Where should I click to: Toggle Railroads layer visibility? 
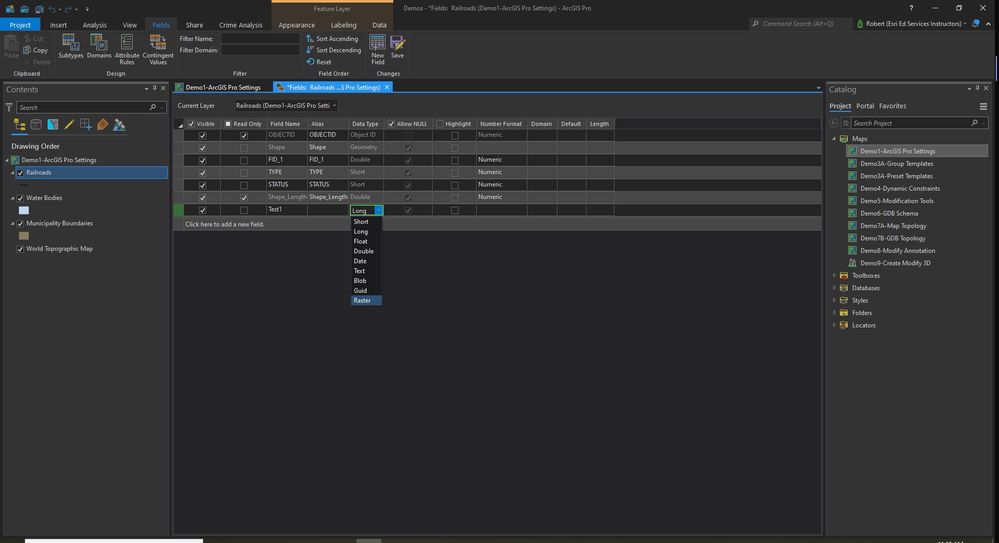[x=20, y=173]
